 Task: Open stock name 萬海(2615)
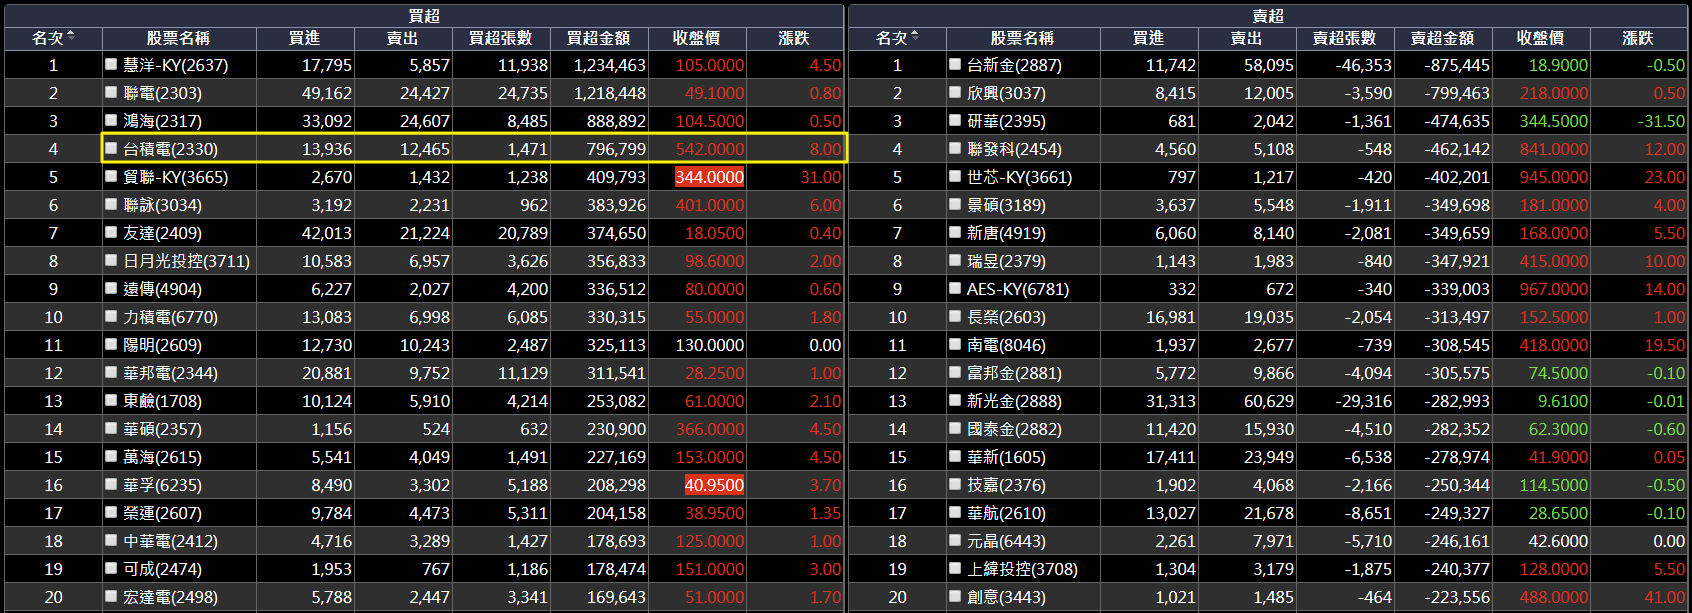pos(162,457)
